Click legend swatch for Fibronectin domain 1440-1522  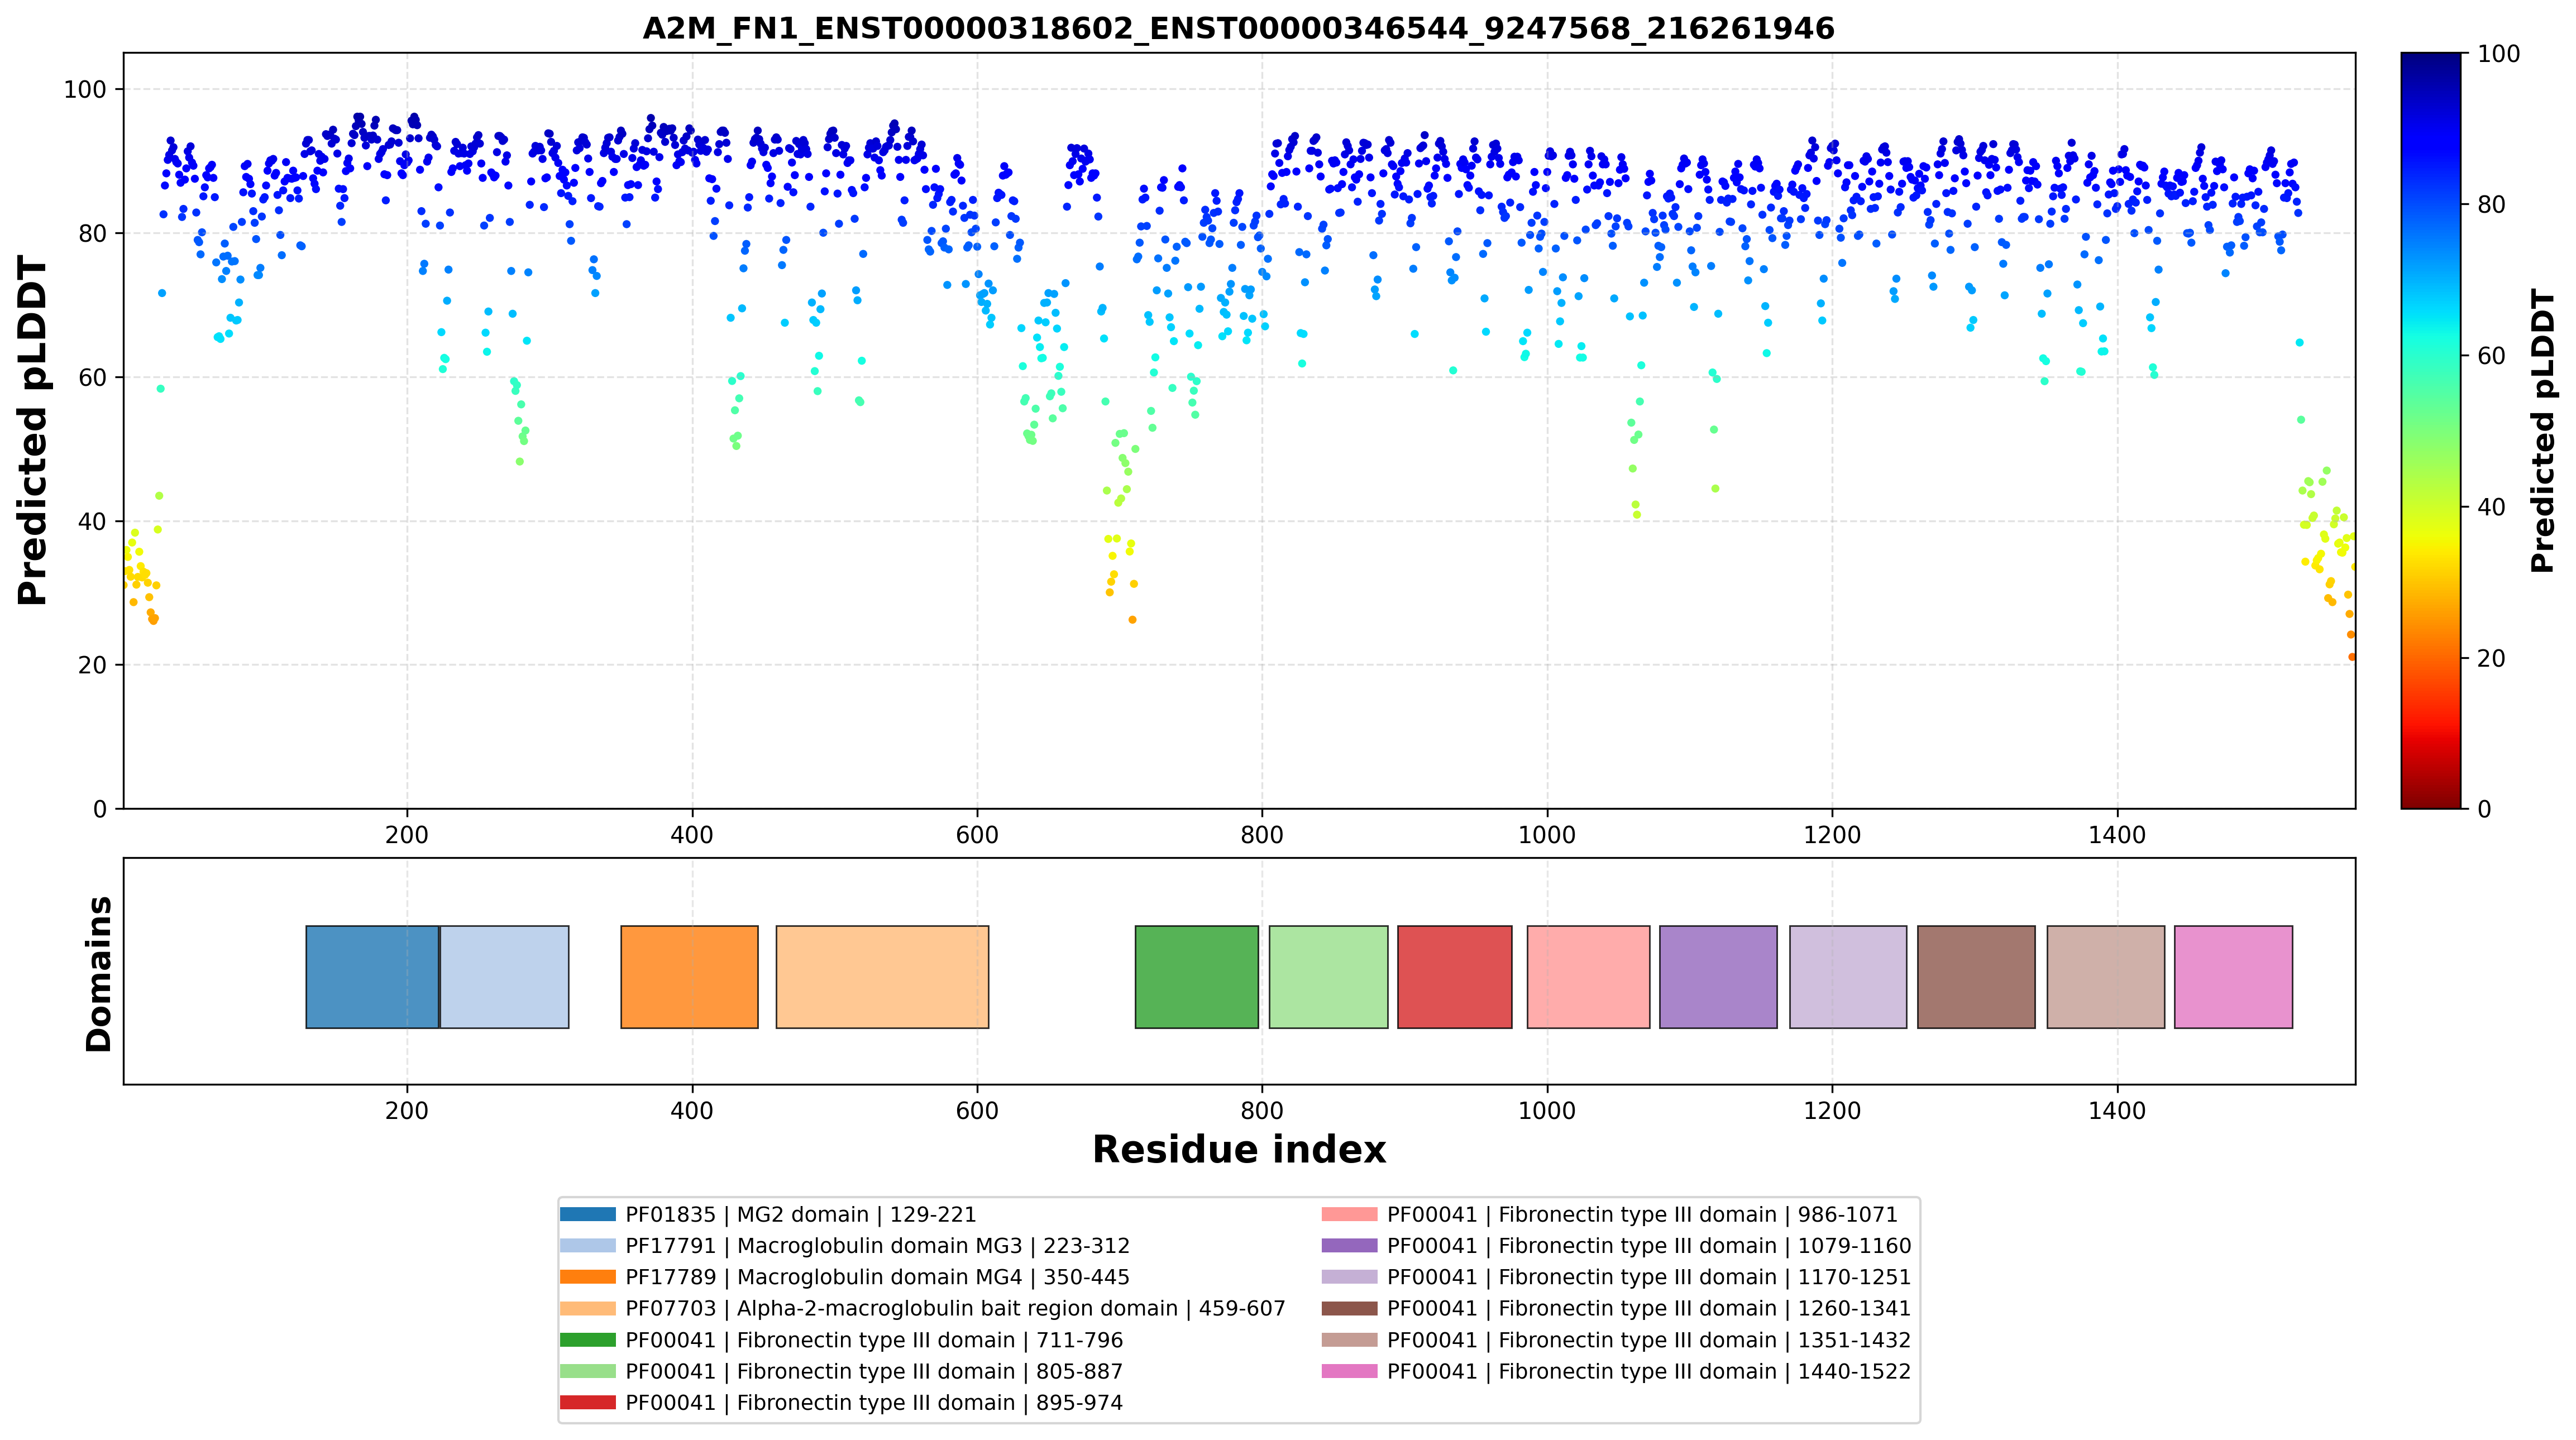click(x=1349, y=1371)
